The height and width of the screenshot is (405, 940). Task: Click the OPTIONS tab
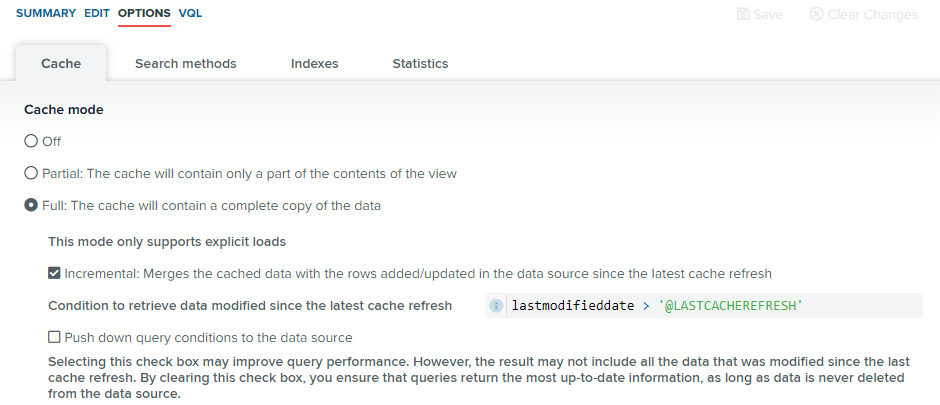click(144, 13)
